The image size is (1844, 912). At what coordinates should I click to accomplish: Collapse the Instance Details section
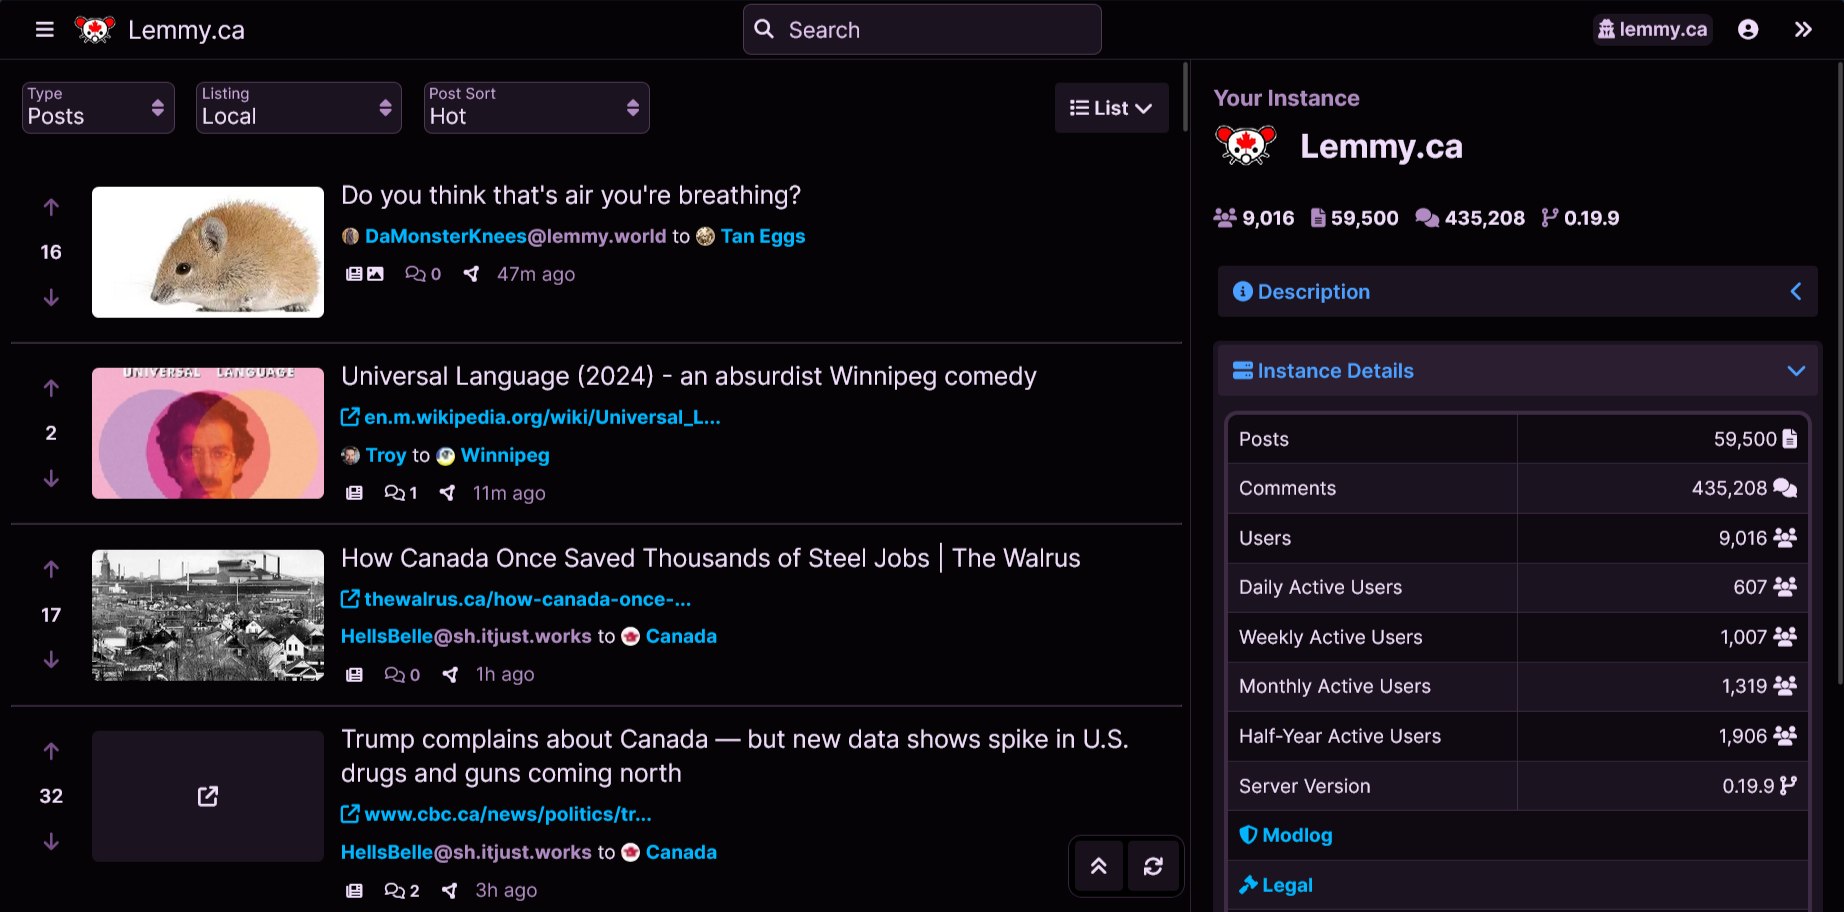coord(1517,371)
